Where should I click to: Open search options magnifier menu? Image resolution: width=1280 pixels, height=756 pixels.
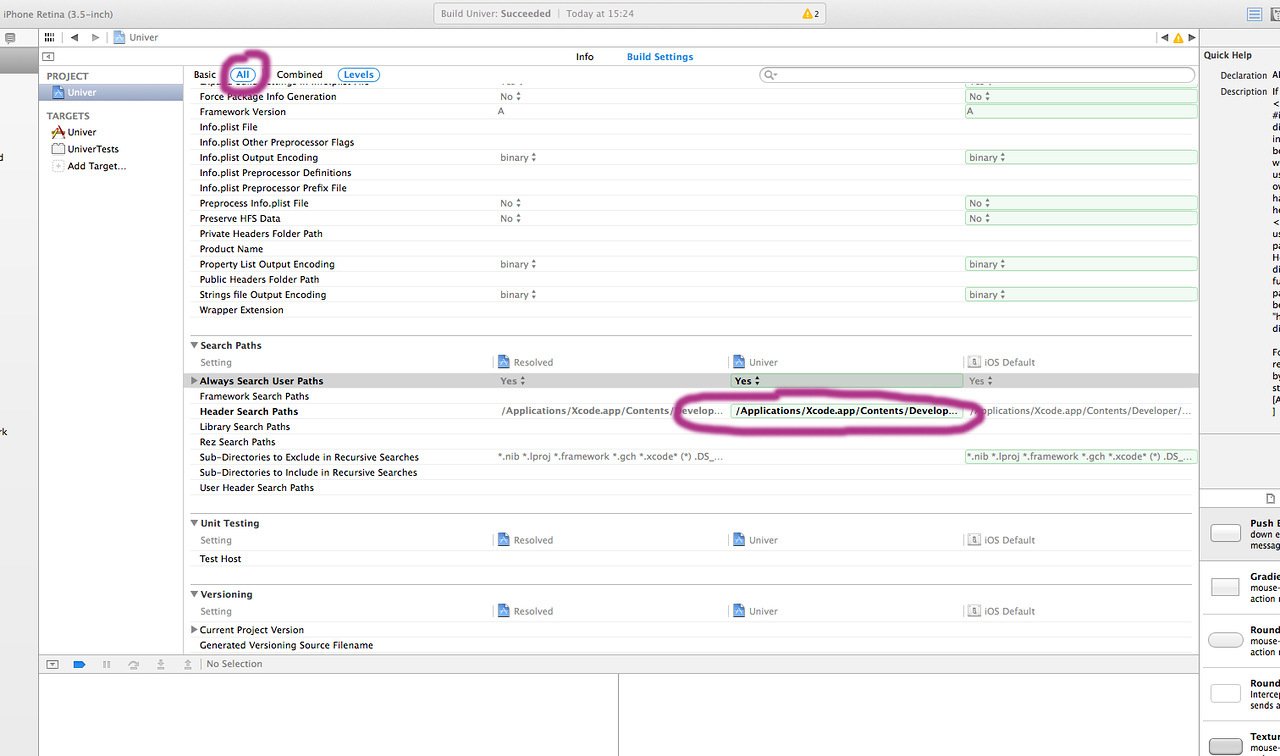point(771,75)
